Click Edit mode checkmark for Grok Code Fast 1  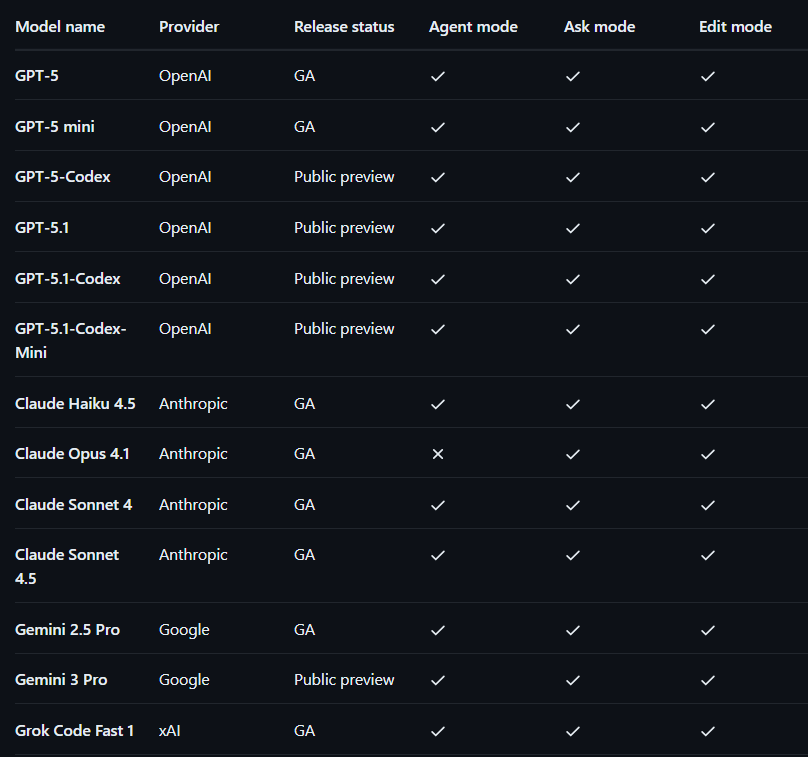707,731
